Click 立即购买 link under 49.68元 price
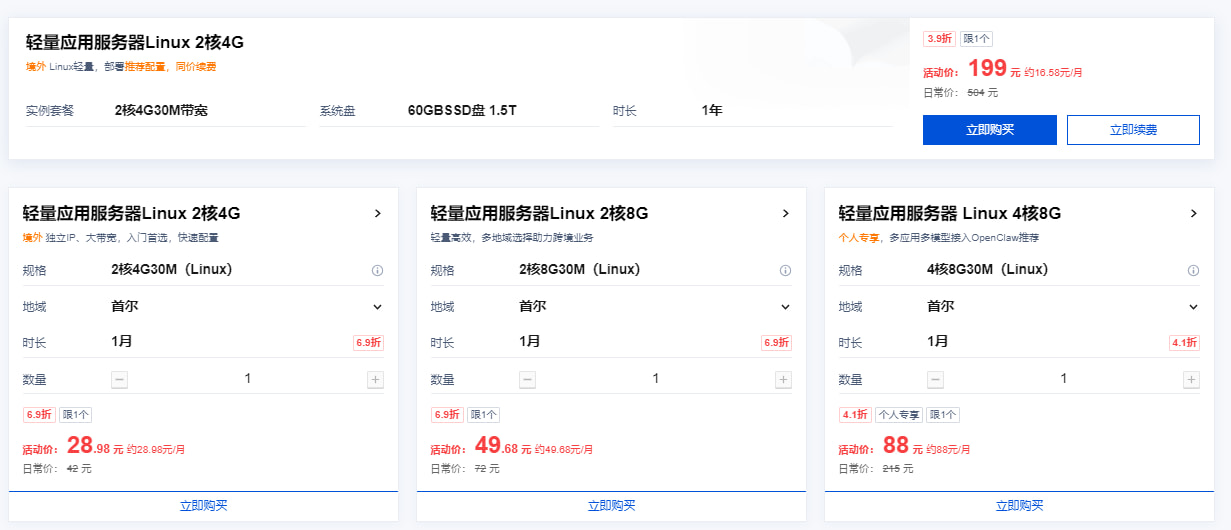Screen dimensions: 1231x530 (x=612, y=506)
